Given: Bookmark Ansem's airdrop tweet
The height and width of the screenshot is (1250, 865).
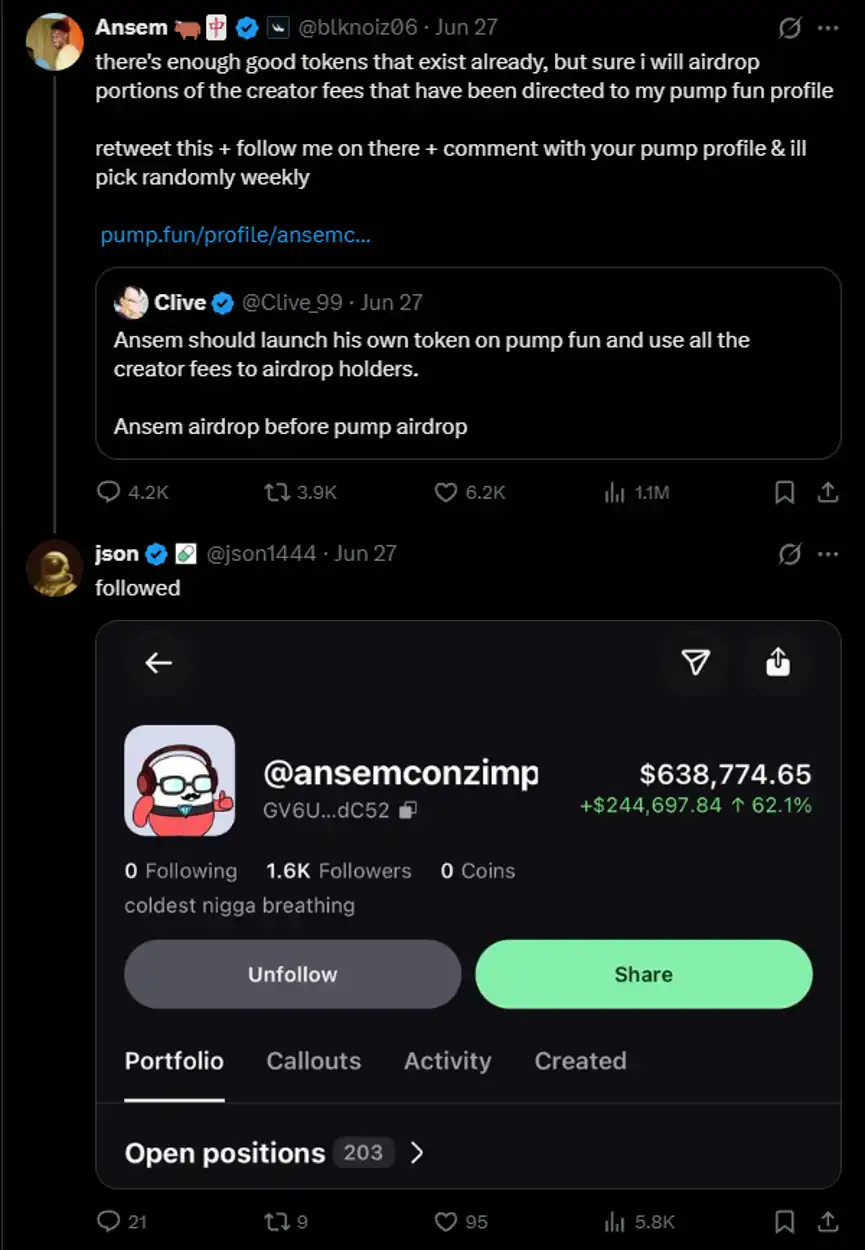Looking at the screenshot, I should coord(785,492).
